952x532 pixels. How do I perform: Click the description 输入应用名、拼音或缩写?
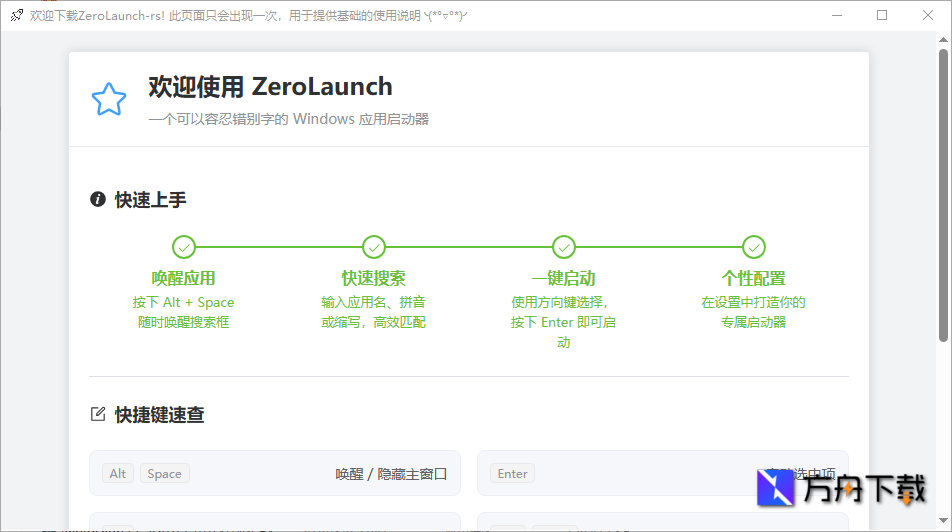click(373, 312)
